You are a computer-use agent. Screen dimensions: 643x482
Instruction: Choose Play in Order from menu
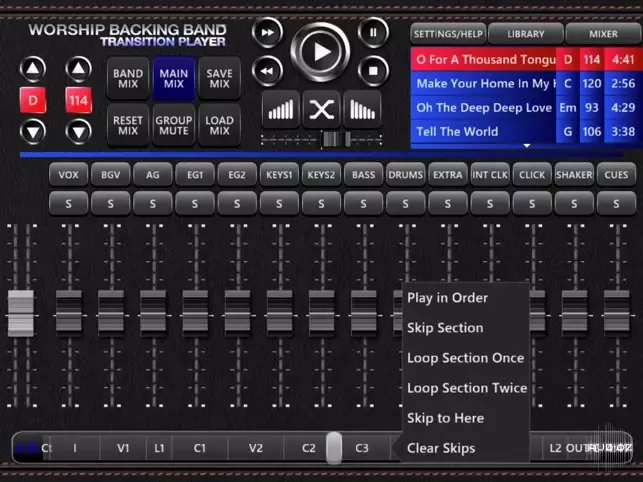(x=447, y=298)
